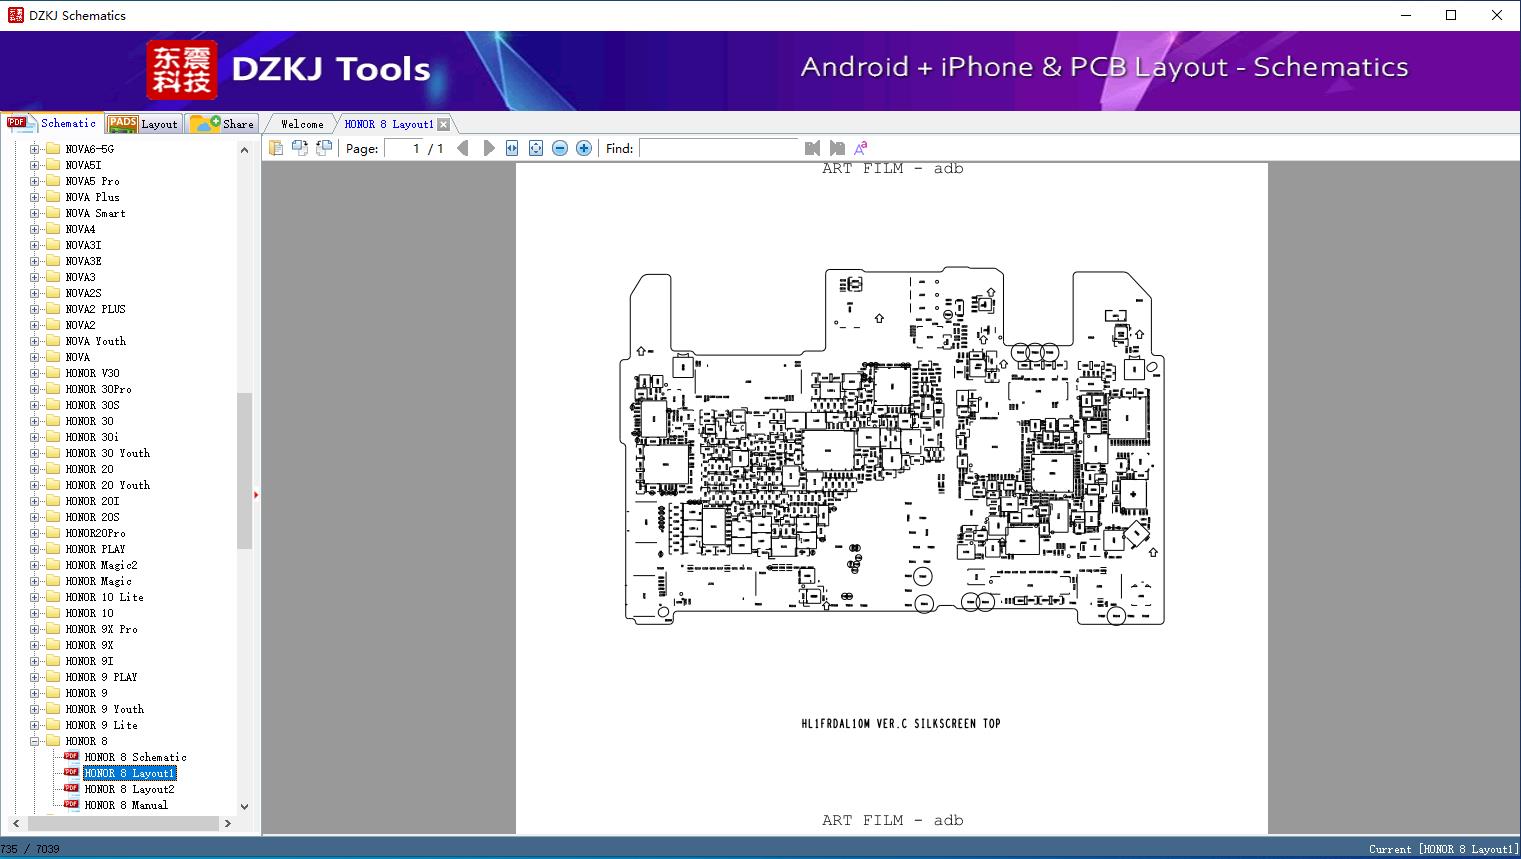Expand the NOVA4 folder
This screenshot has width=1521, height=859.
pos(34,229)
